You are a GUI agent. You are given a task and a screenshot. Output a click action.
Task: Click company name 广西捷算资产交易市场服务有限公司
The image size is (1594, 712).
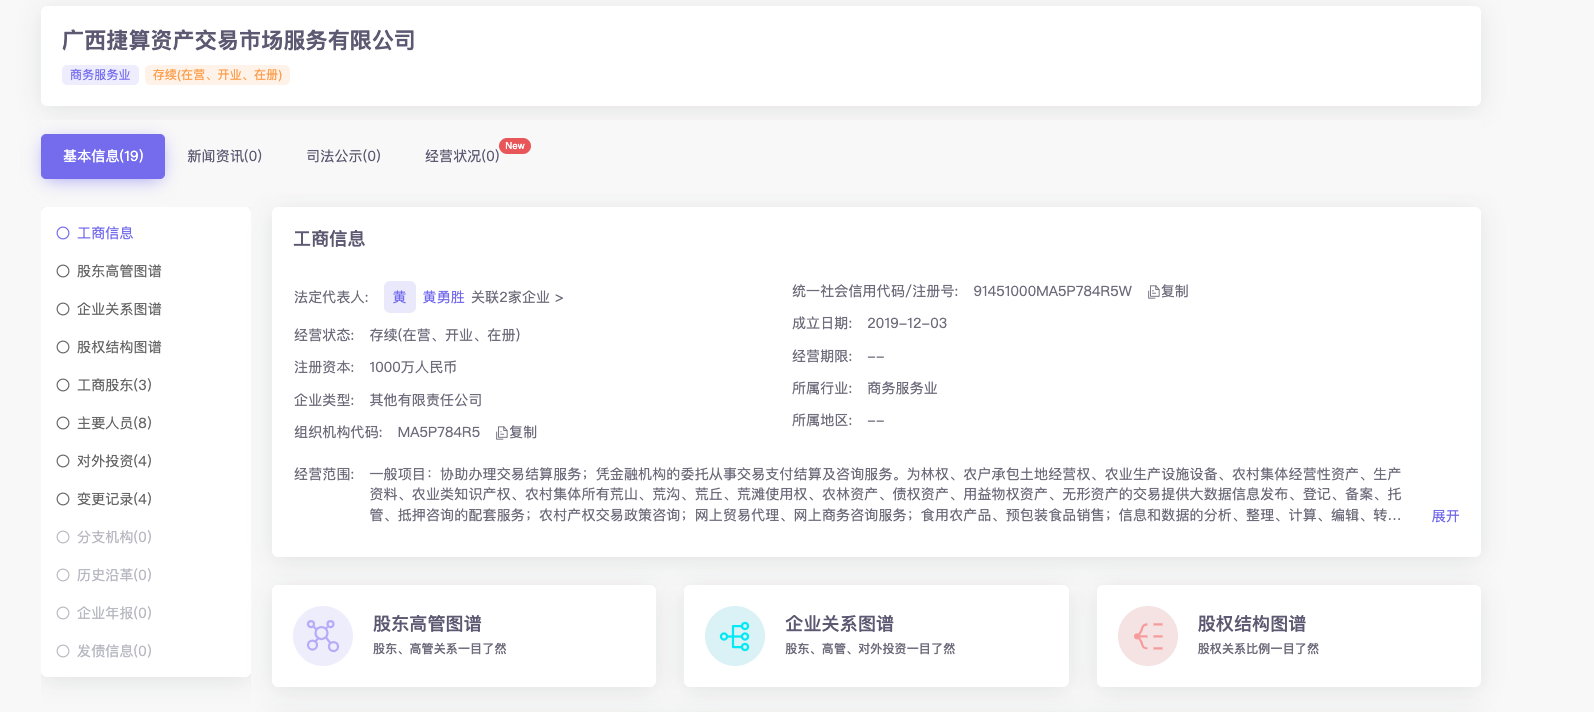[239, 40]
